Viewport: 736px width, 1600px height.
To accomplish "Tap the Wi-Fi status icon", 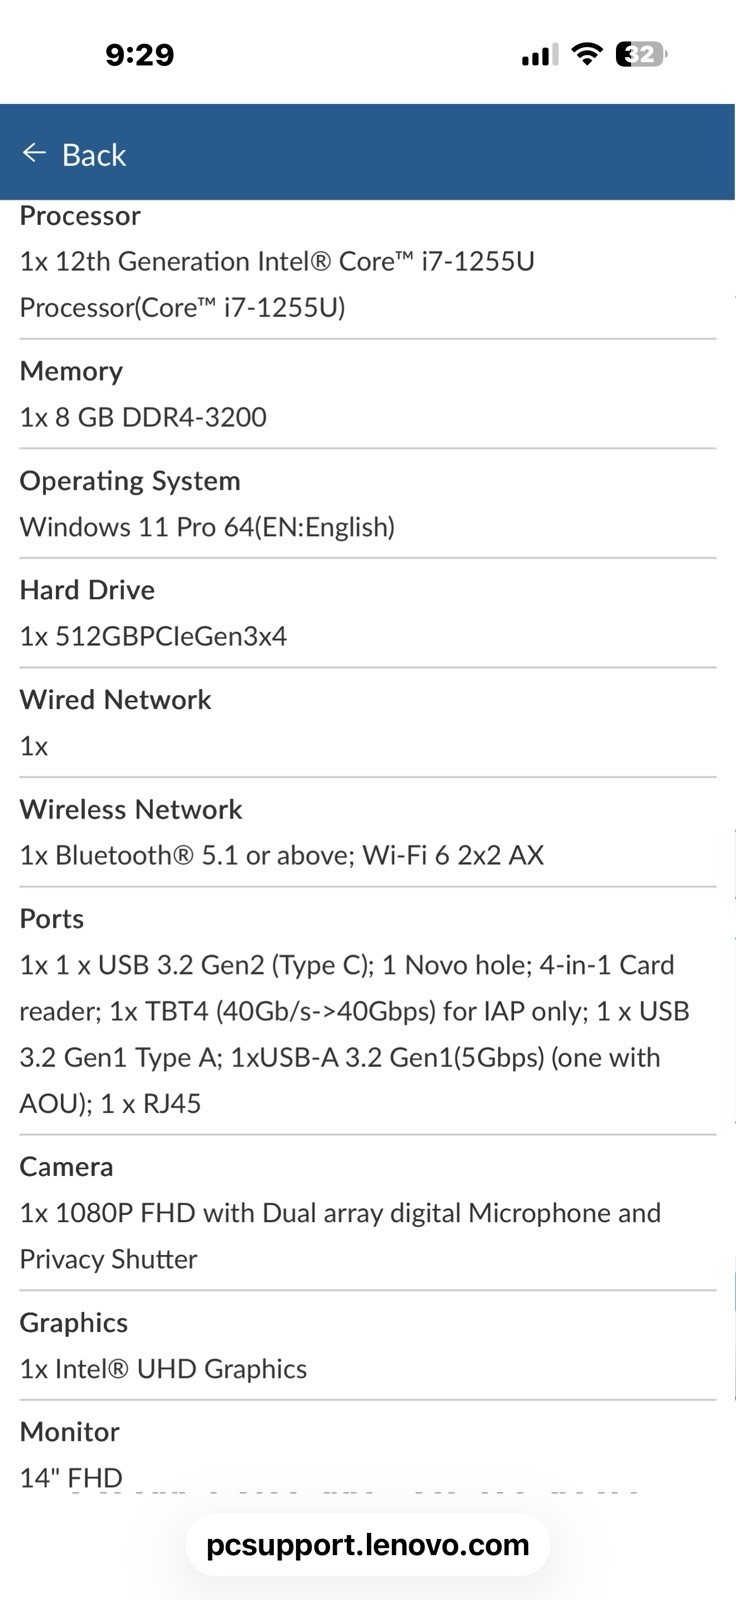I will 588,54.
